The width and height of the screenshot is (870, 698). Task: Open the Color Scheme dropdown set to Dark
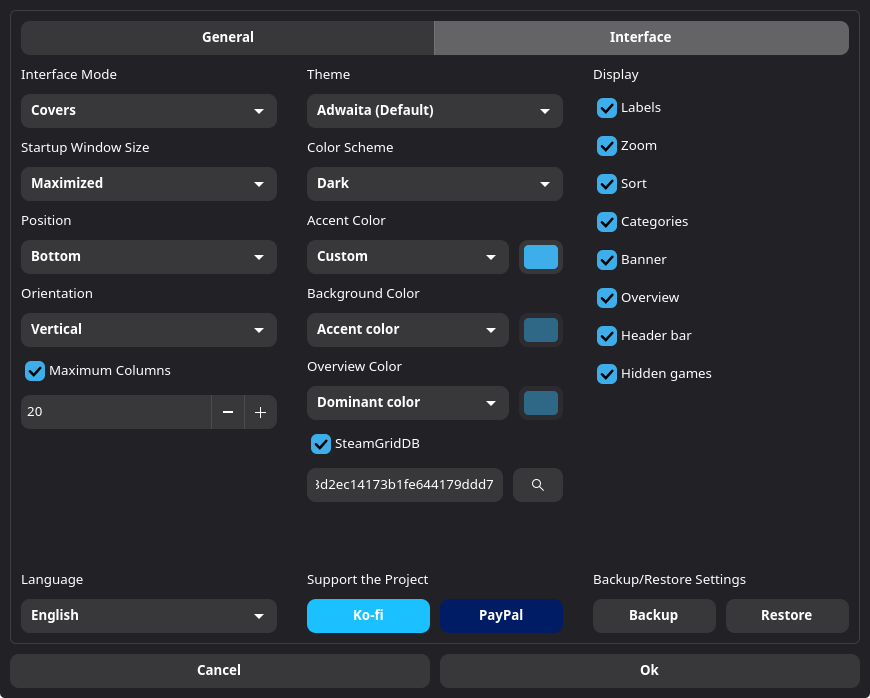tap(434, 184)
